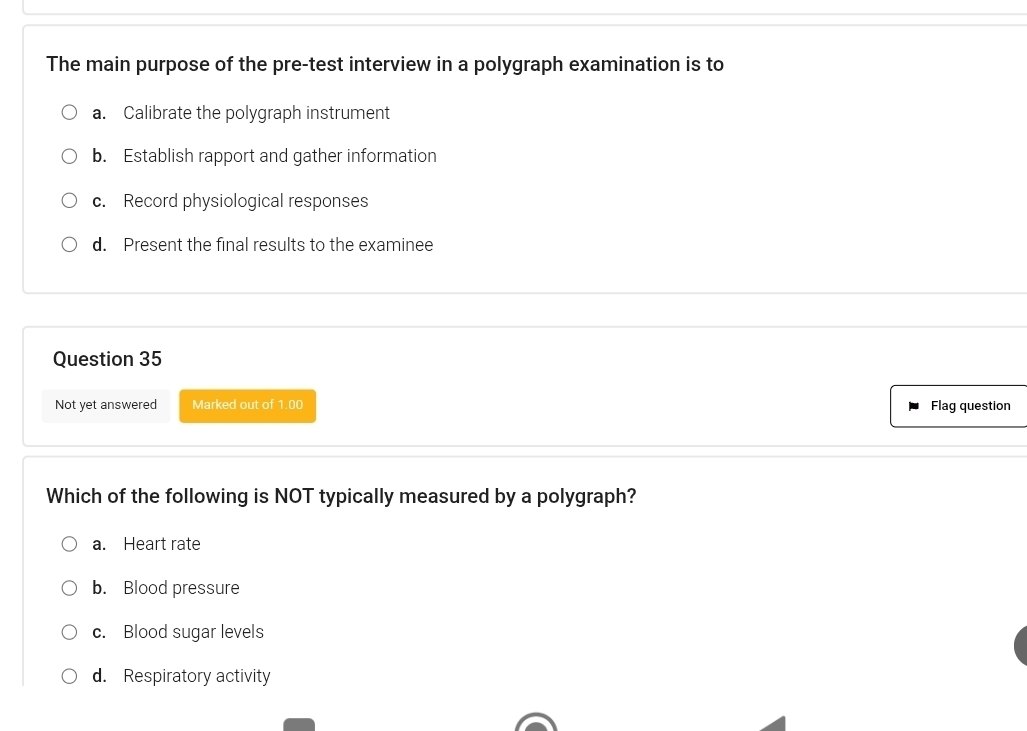This screenshot has width=1027, height=731.
Task: Select Record physiological responses radio button
Action: coord(69,201)
